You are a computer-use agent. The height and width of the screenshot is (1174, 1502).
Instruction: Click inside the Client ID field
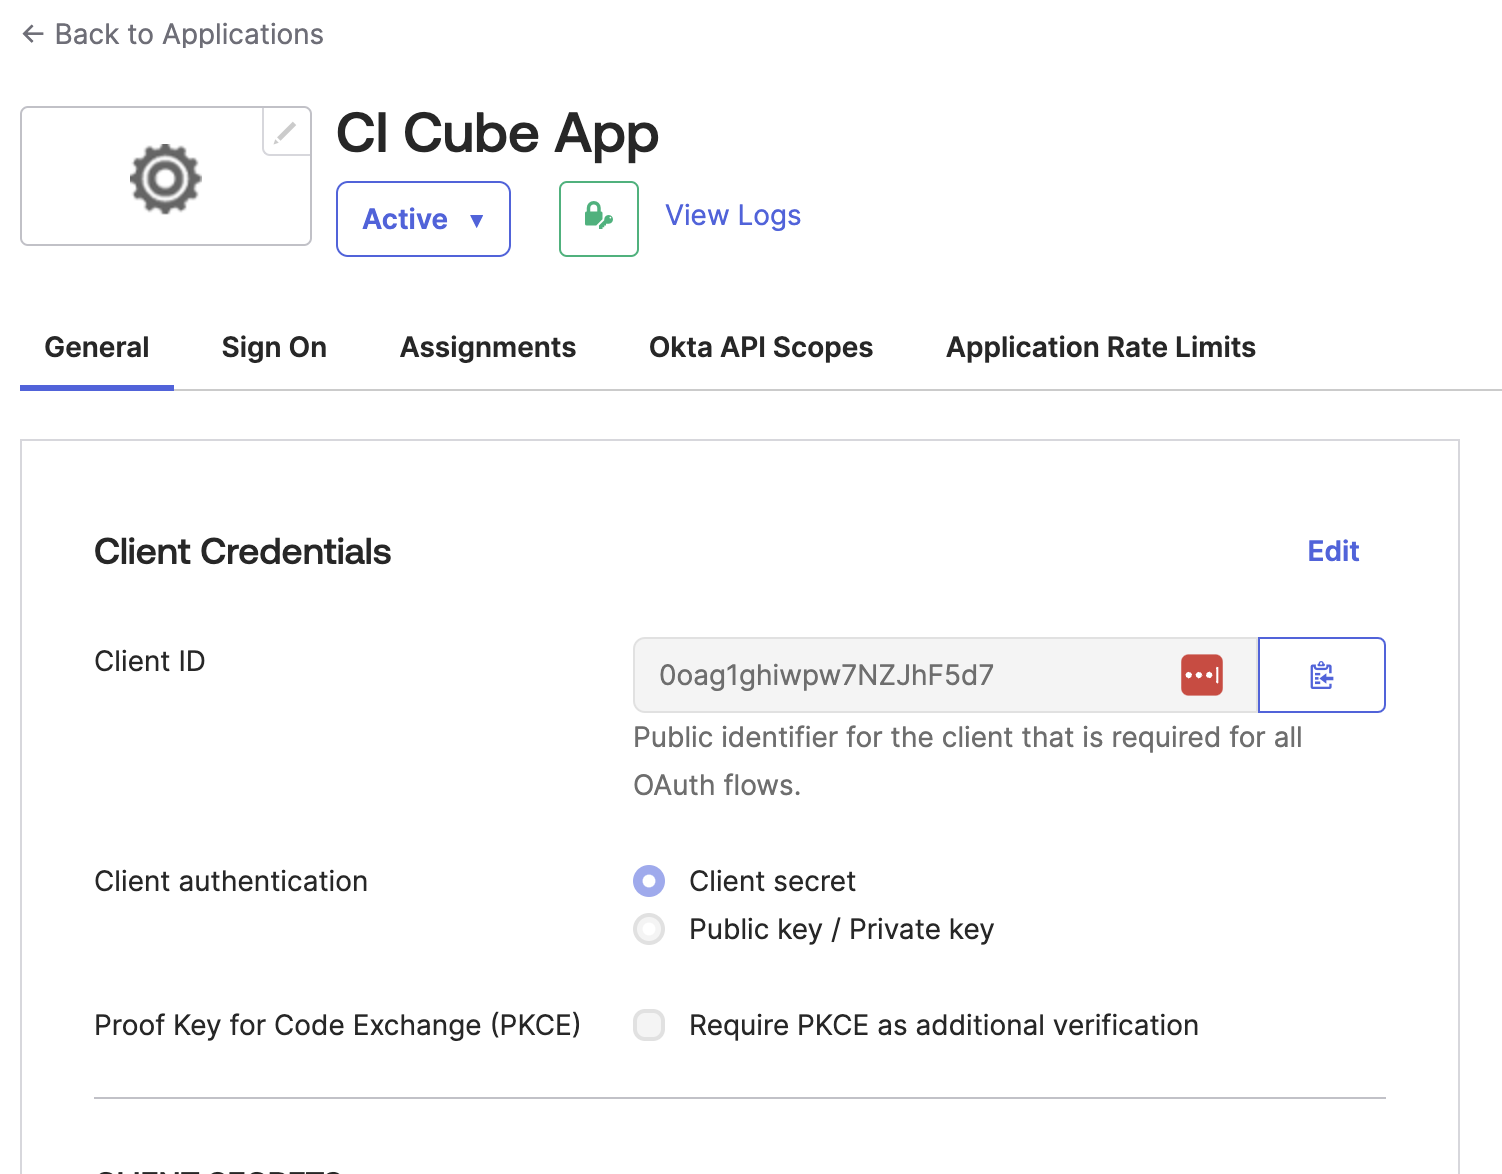click(900, 674)
